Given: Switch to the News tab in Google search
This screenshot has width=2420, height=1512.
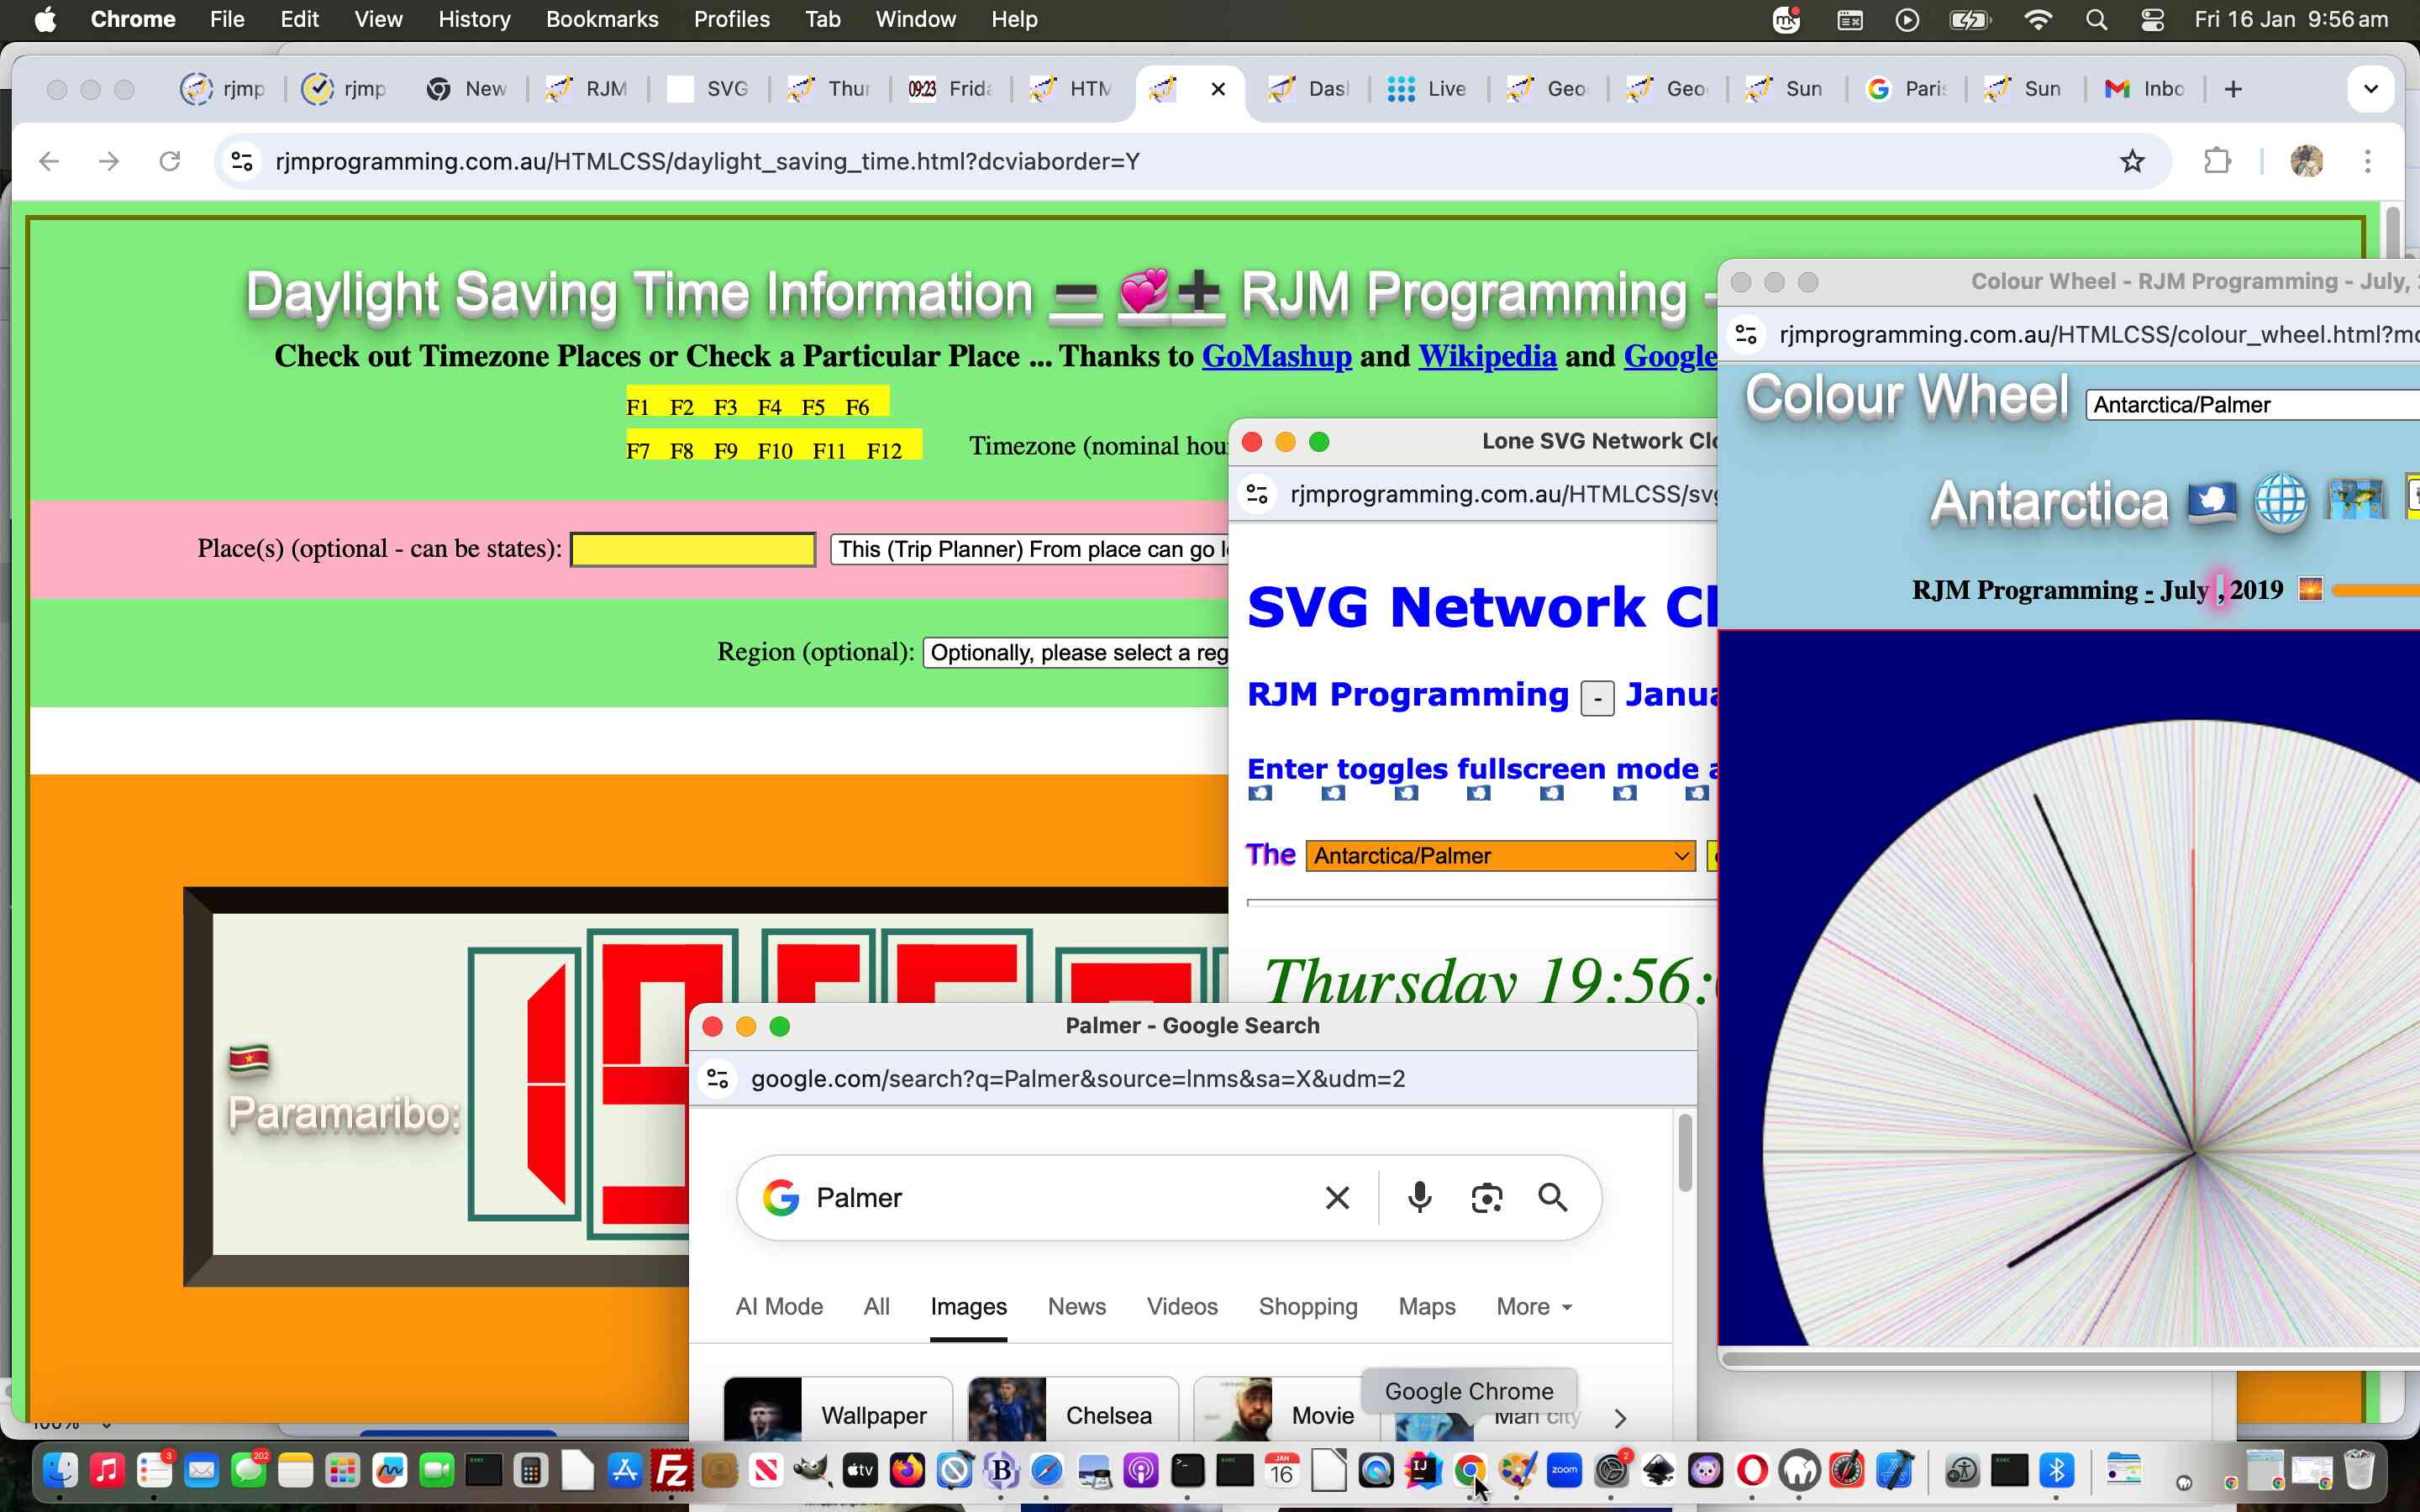Looking at the screenshot, I should (x=1076, y=1306).
